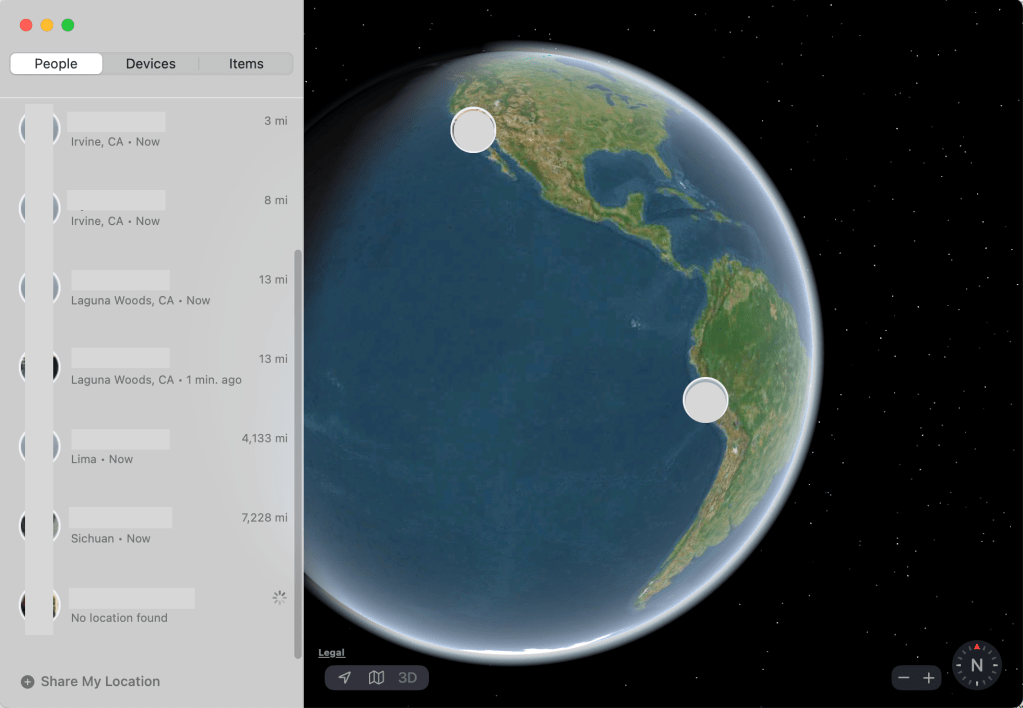Select the person located in Sichuan
This screenshot has height=708, width=1023.
tap(150, 527)
